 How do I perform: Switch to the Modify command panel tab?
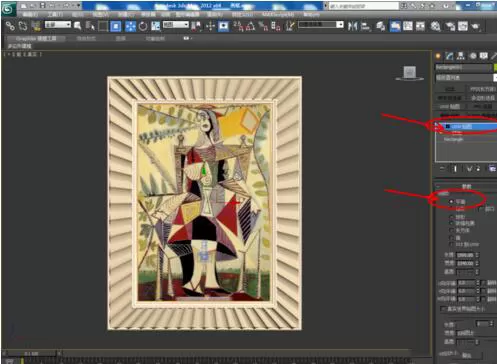pyautogui.click(x=449, y=56)
